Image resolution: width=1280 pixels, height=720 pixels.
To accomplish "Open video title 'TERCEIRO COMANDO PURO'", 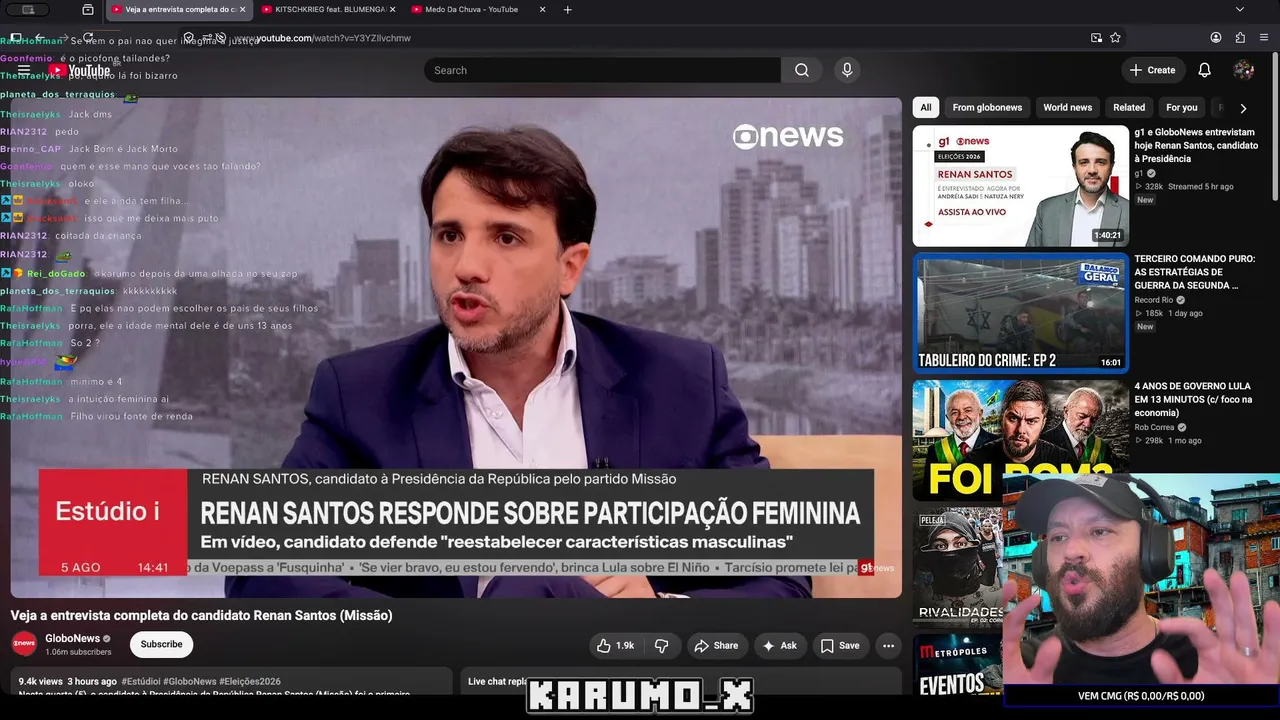I will [1195, 272].
